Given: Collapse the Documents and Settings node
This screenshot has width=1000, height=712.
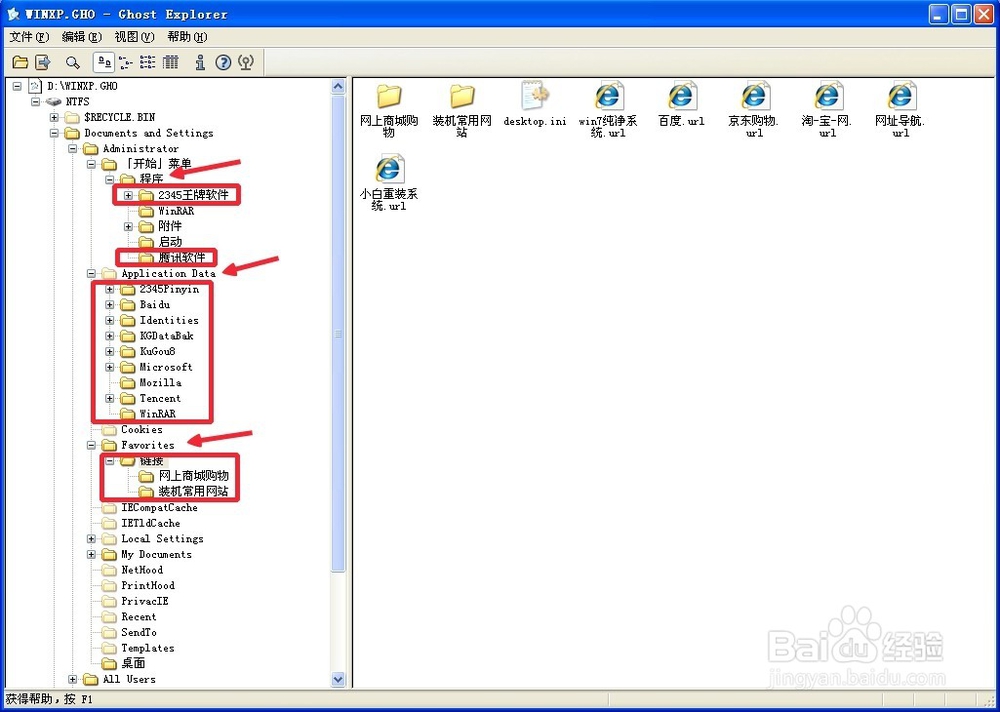Looking at the screenshot, I should click(x=54, y=133).
